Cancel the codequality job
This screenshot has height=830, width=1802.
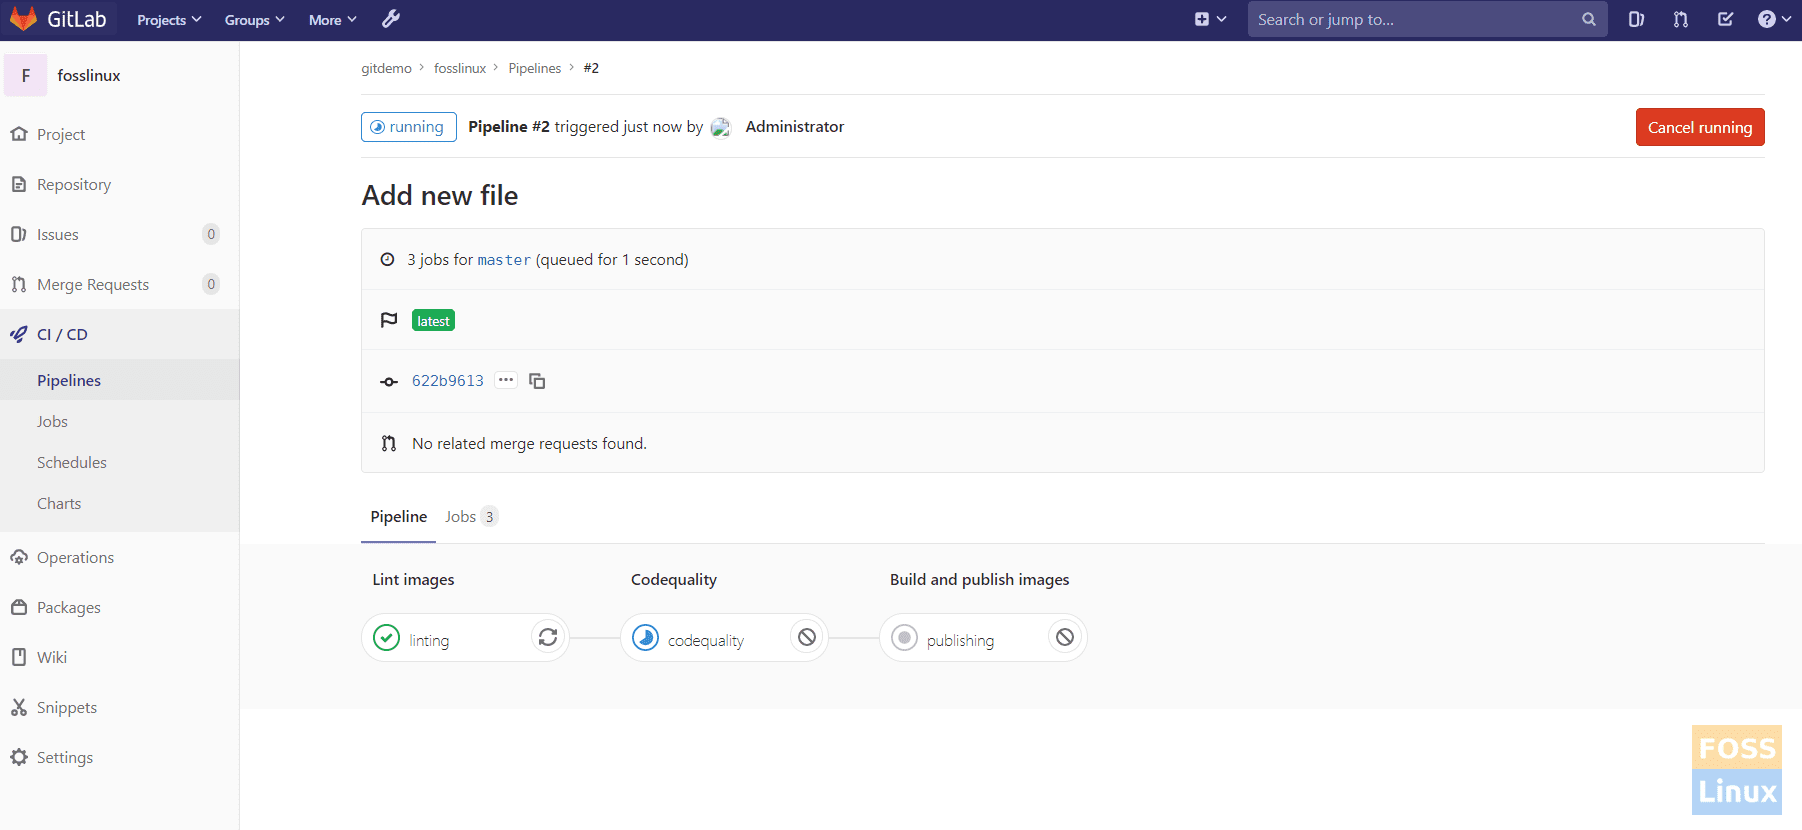point(807,637)
